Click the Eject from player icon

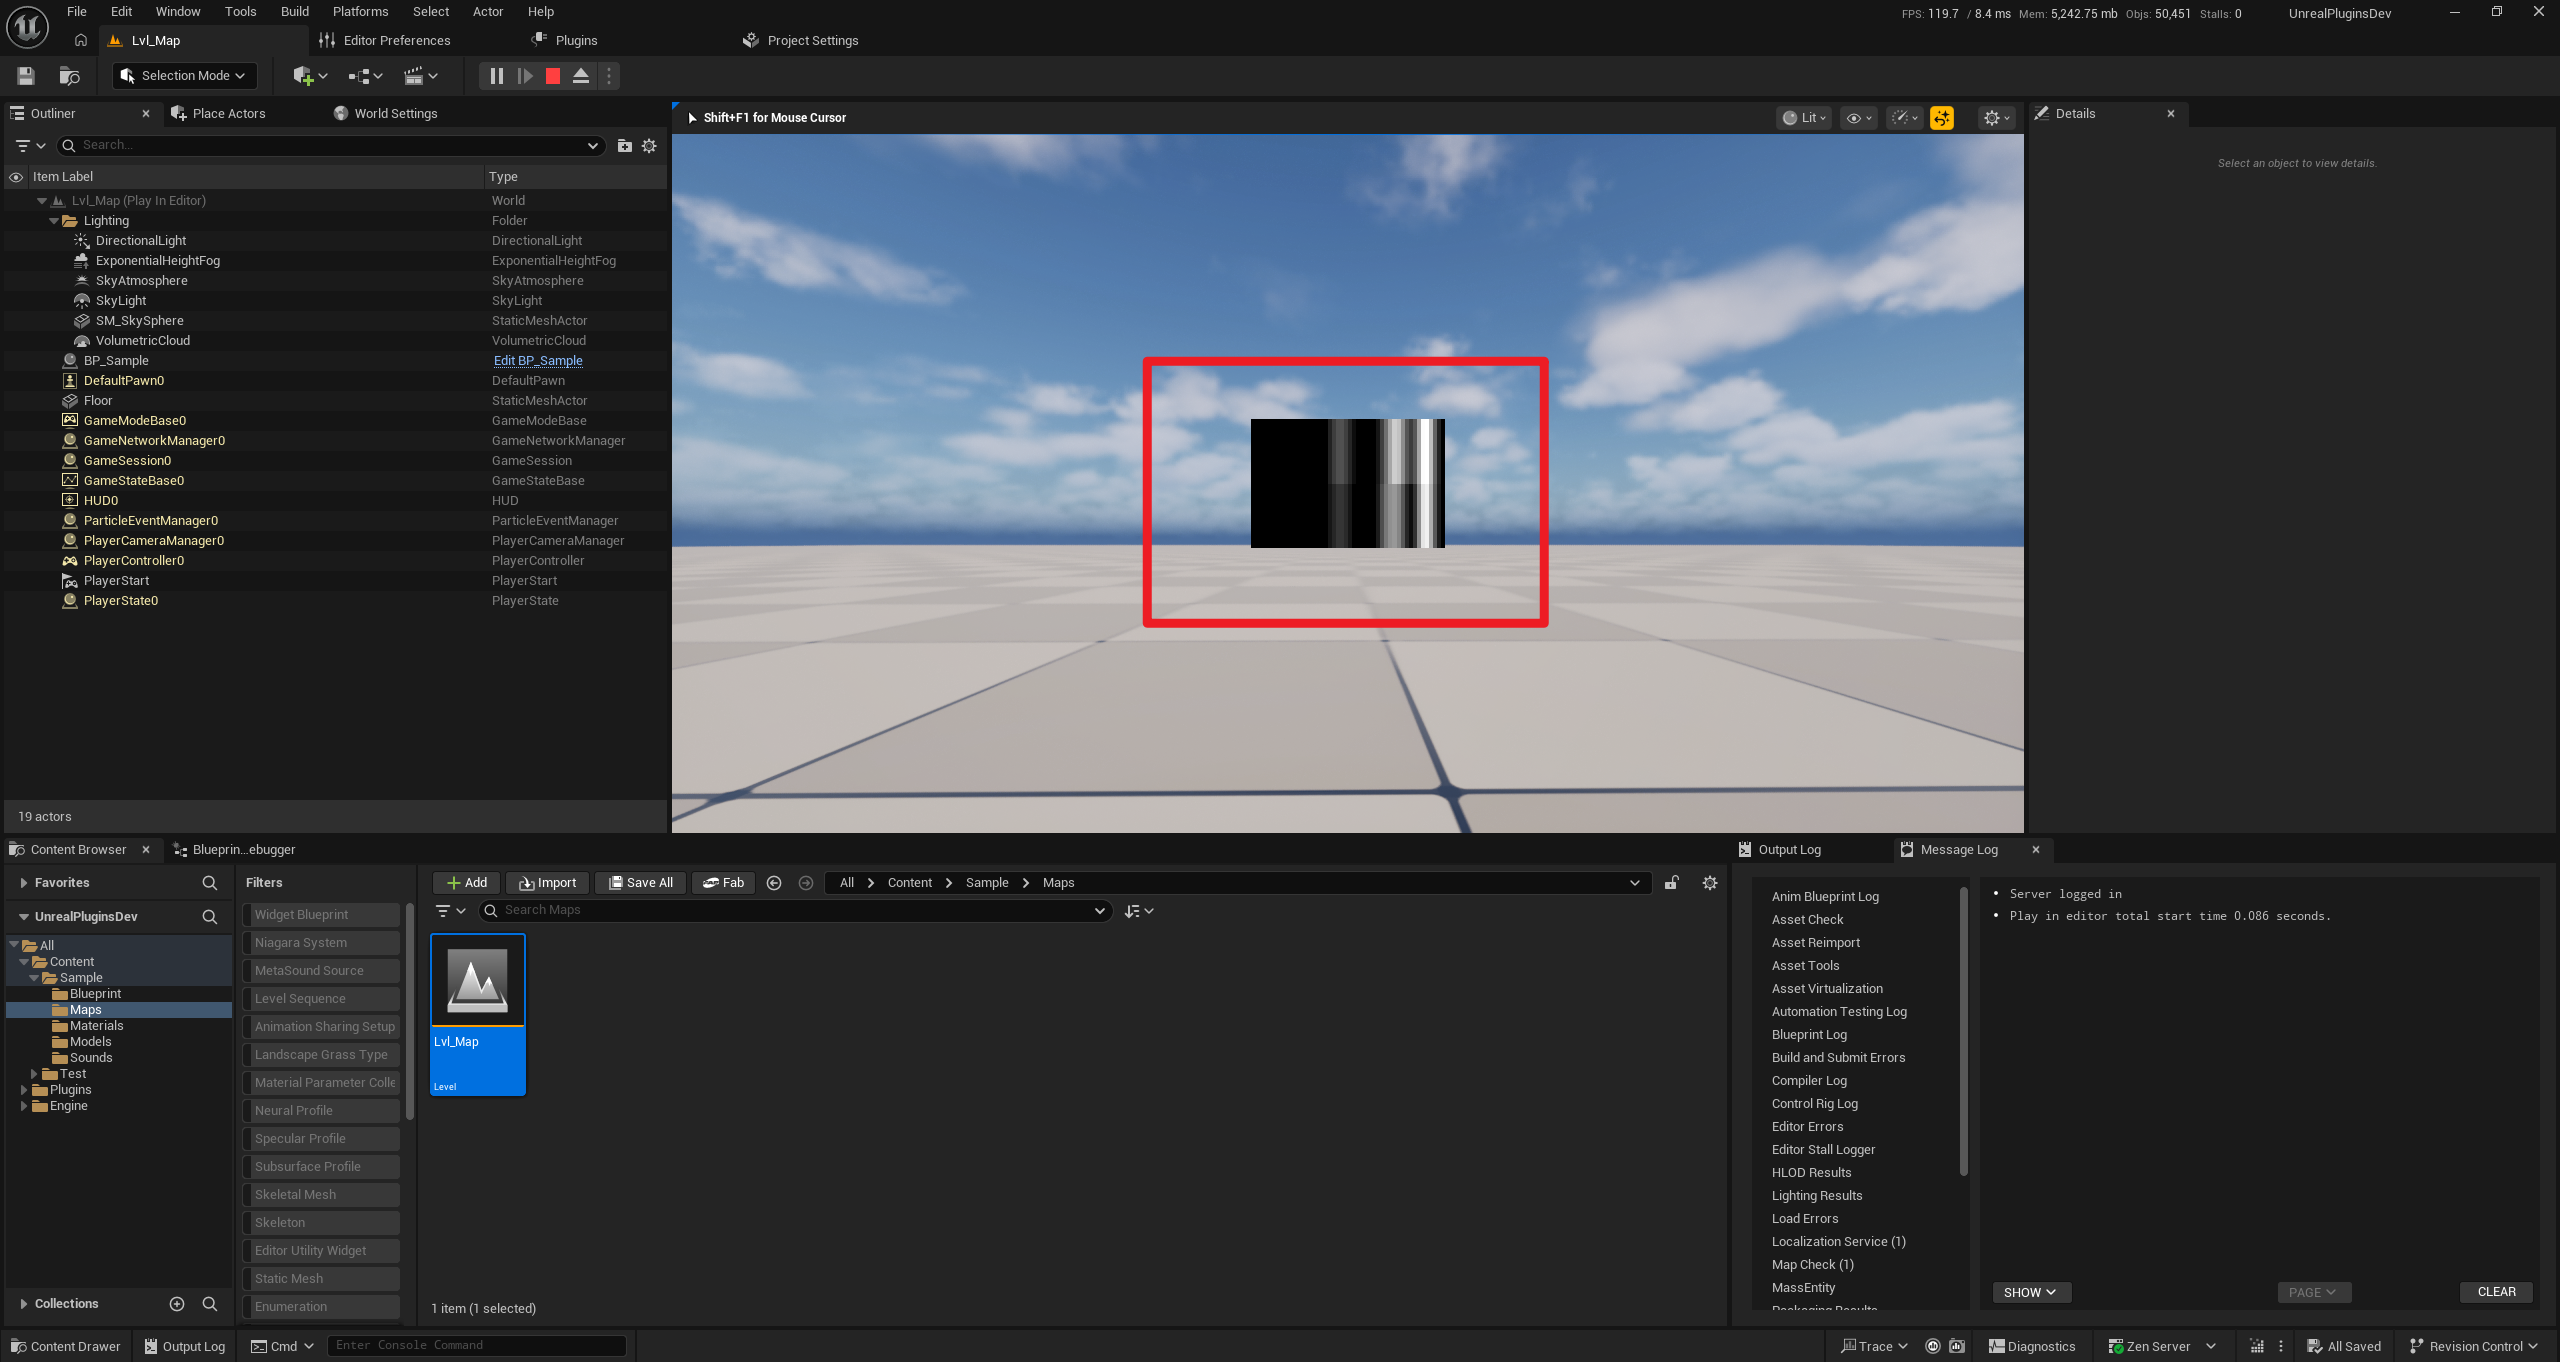click(581, 76)
